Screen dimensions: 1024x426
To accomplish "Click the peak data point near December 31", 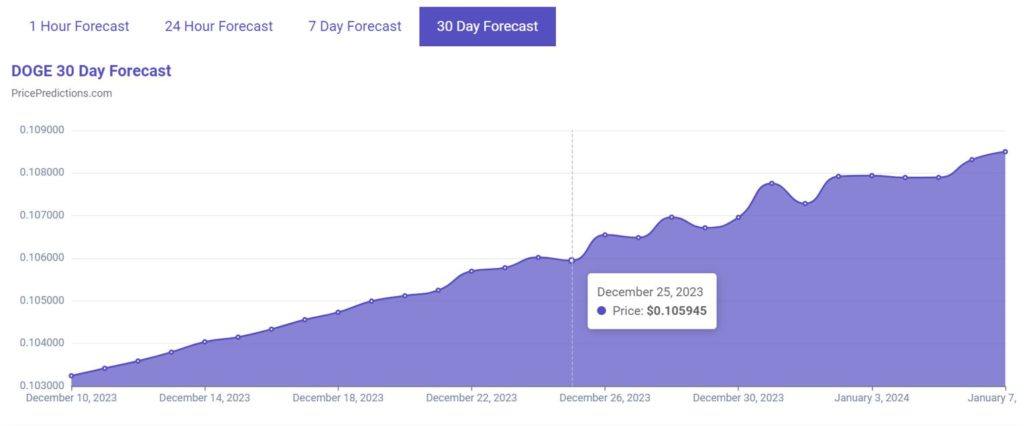I will coord(772,183).
